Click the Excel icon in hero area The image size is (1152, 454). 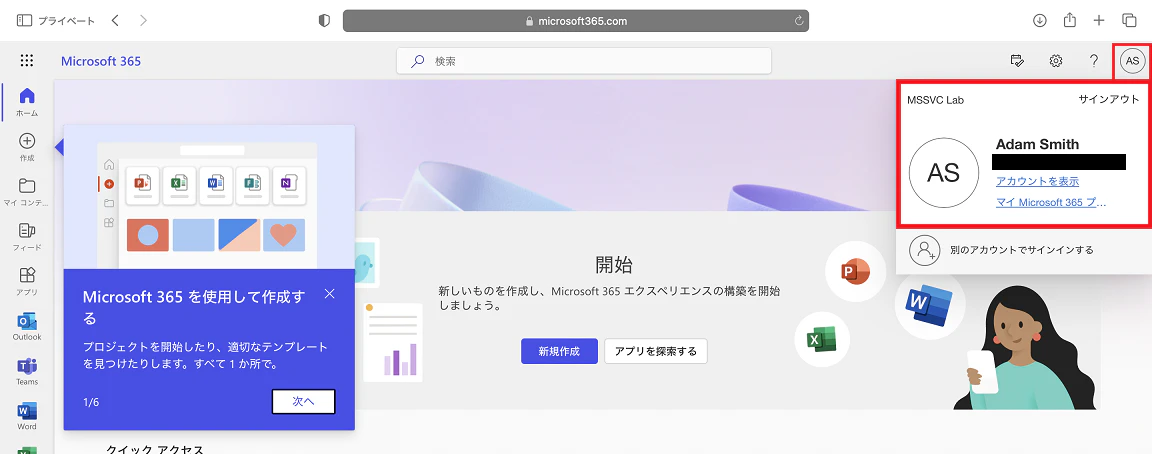pos(822,340)
